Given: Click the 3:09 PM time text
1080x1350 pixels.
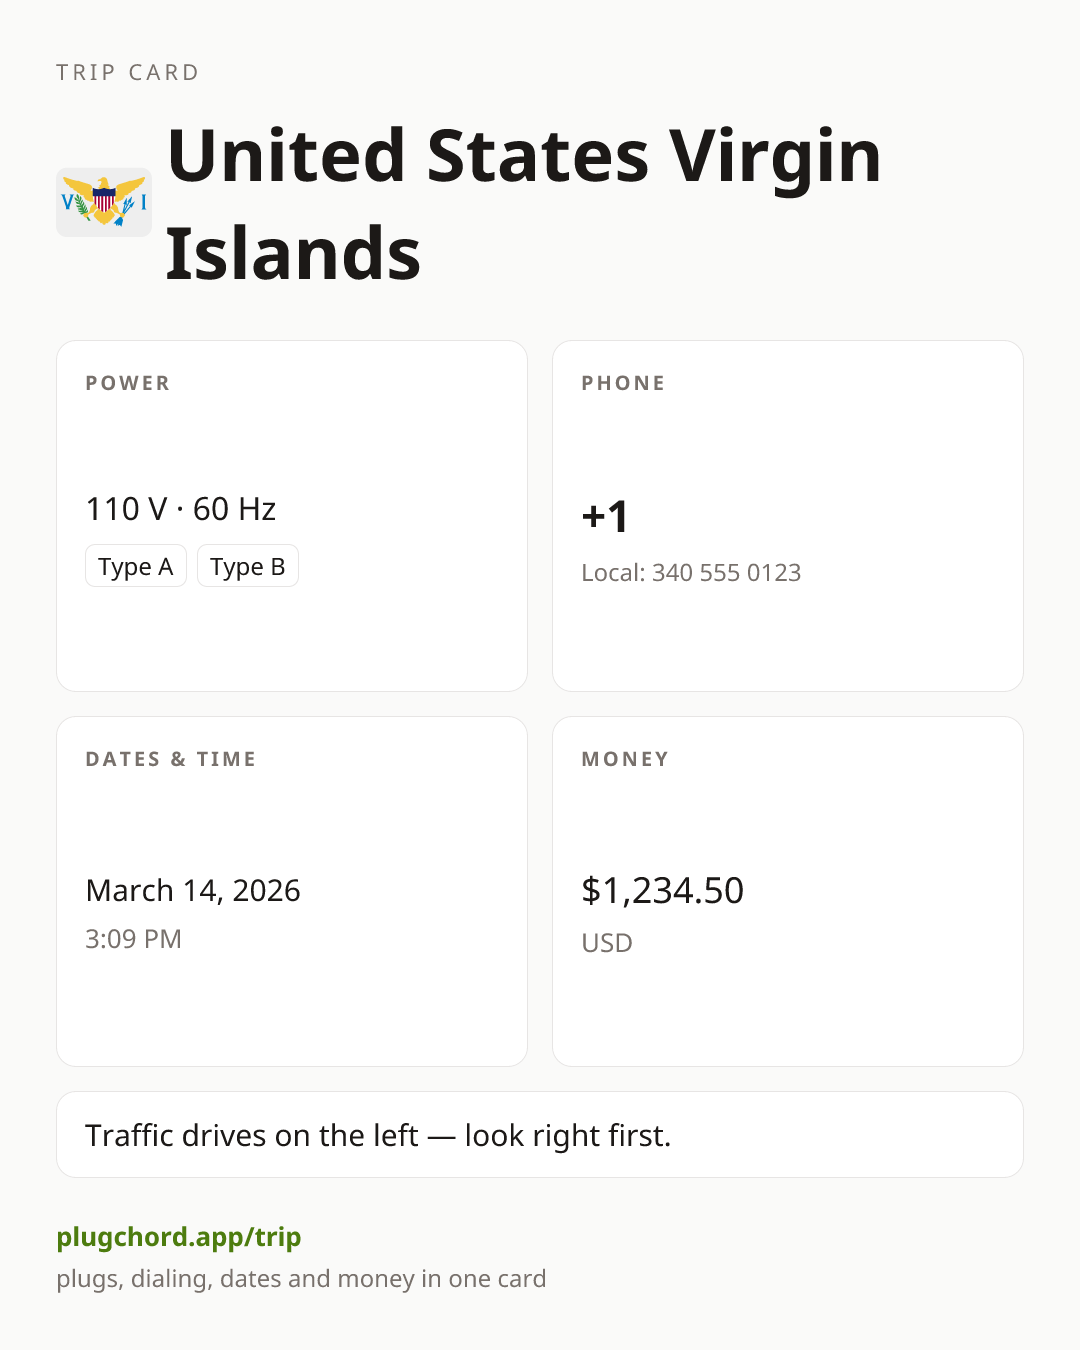Looking at the screenshot, I should tap(133, 939).
